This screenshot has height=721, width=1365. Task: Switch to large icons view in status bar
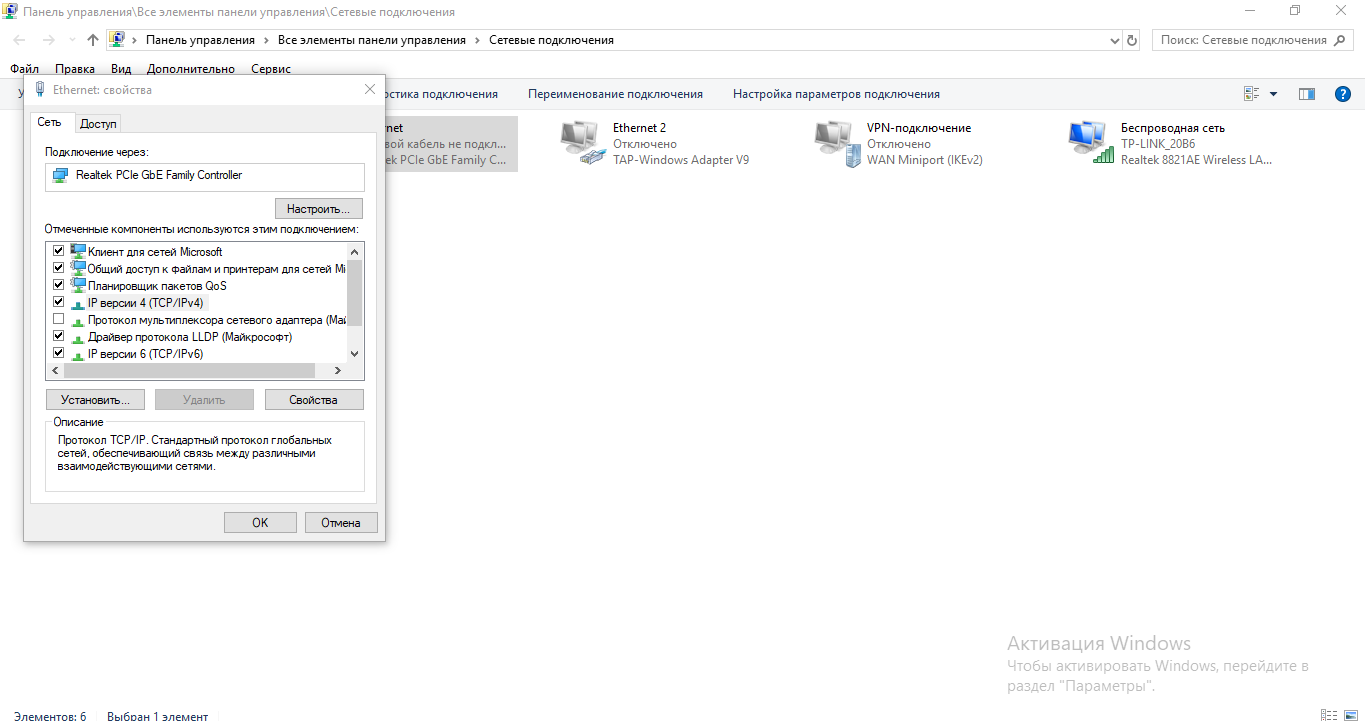point(1350,714)
